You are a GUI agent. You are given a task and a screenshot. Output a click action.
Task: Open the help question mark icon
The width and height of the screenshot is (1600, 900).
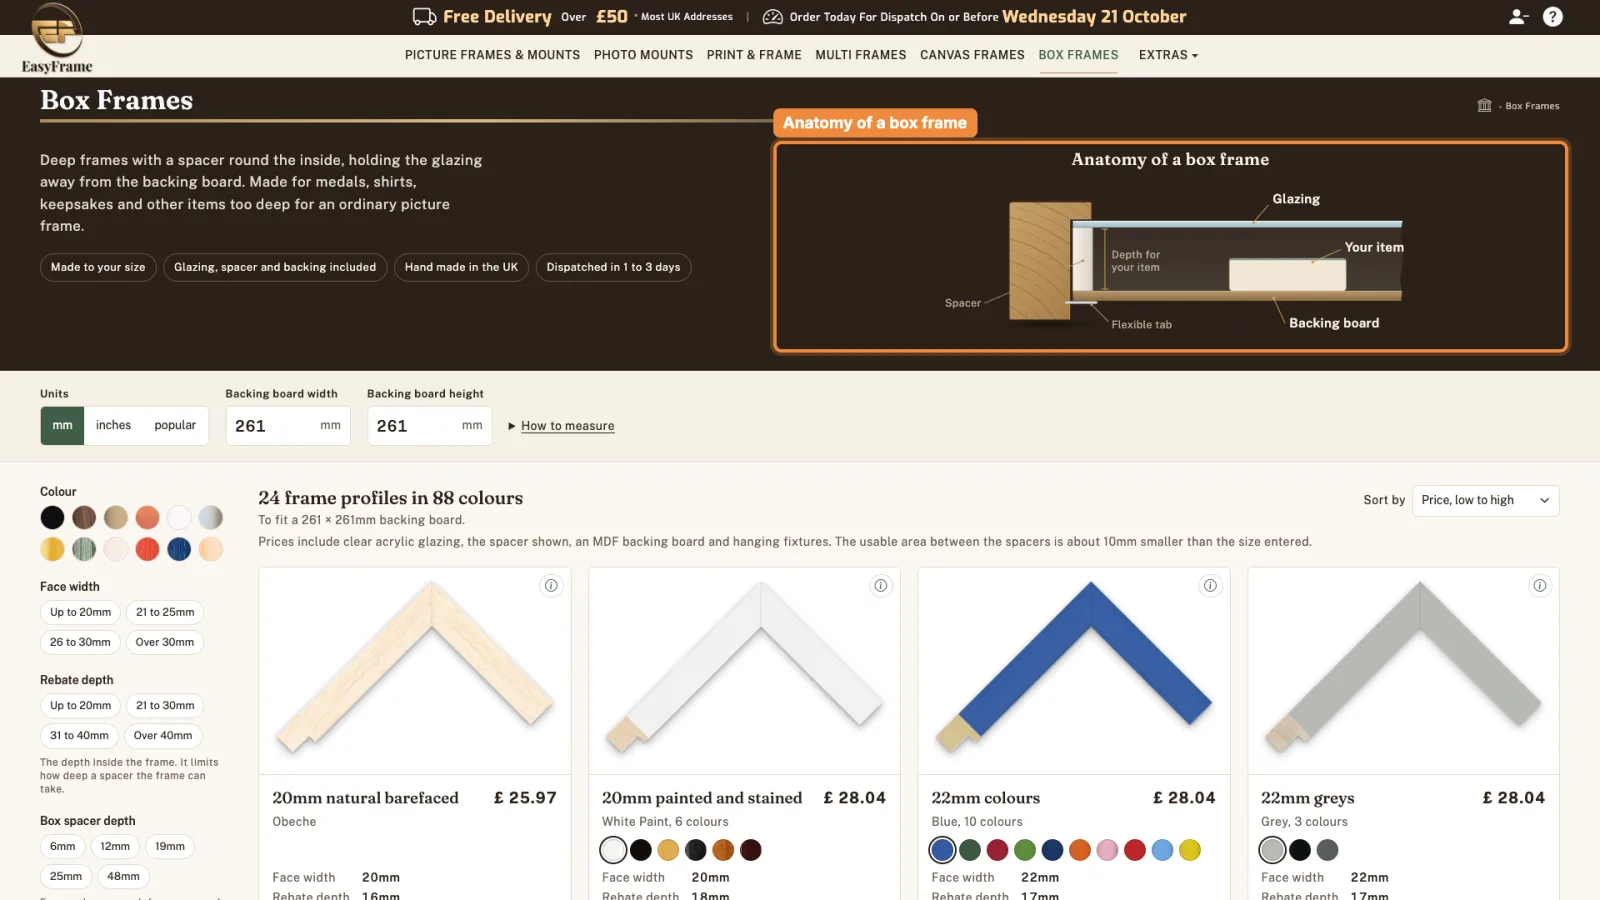(1553, 16)
